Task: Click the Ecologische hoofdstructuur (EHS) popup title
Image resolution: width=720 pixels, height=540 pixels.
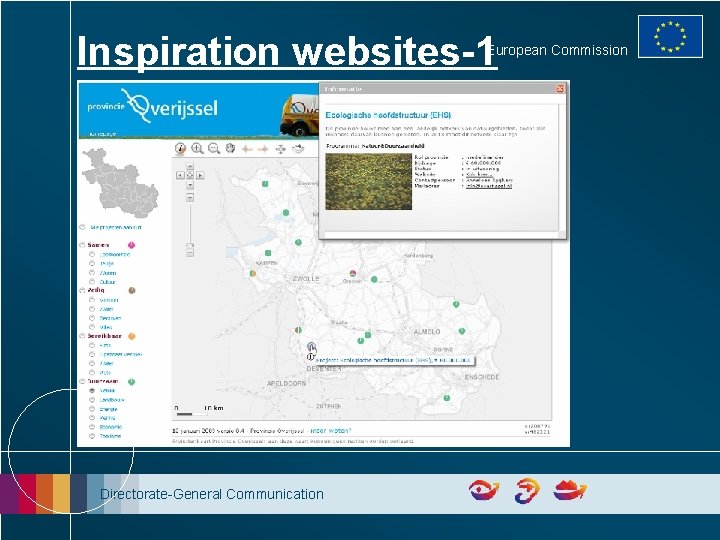Action: [x=388, y=115]
